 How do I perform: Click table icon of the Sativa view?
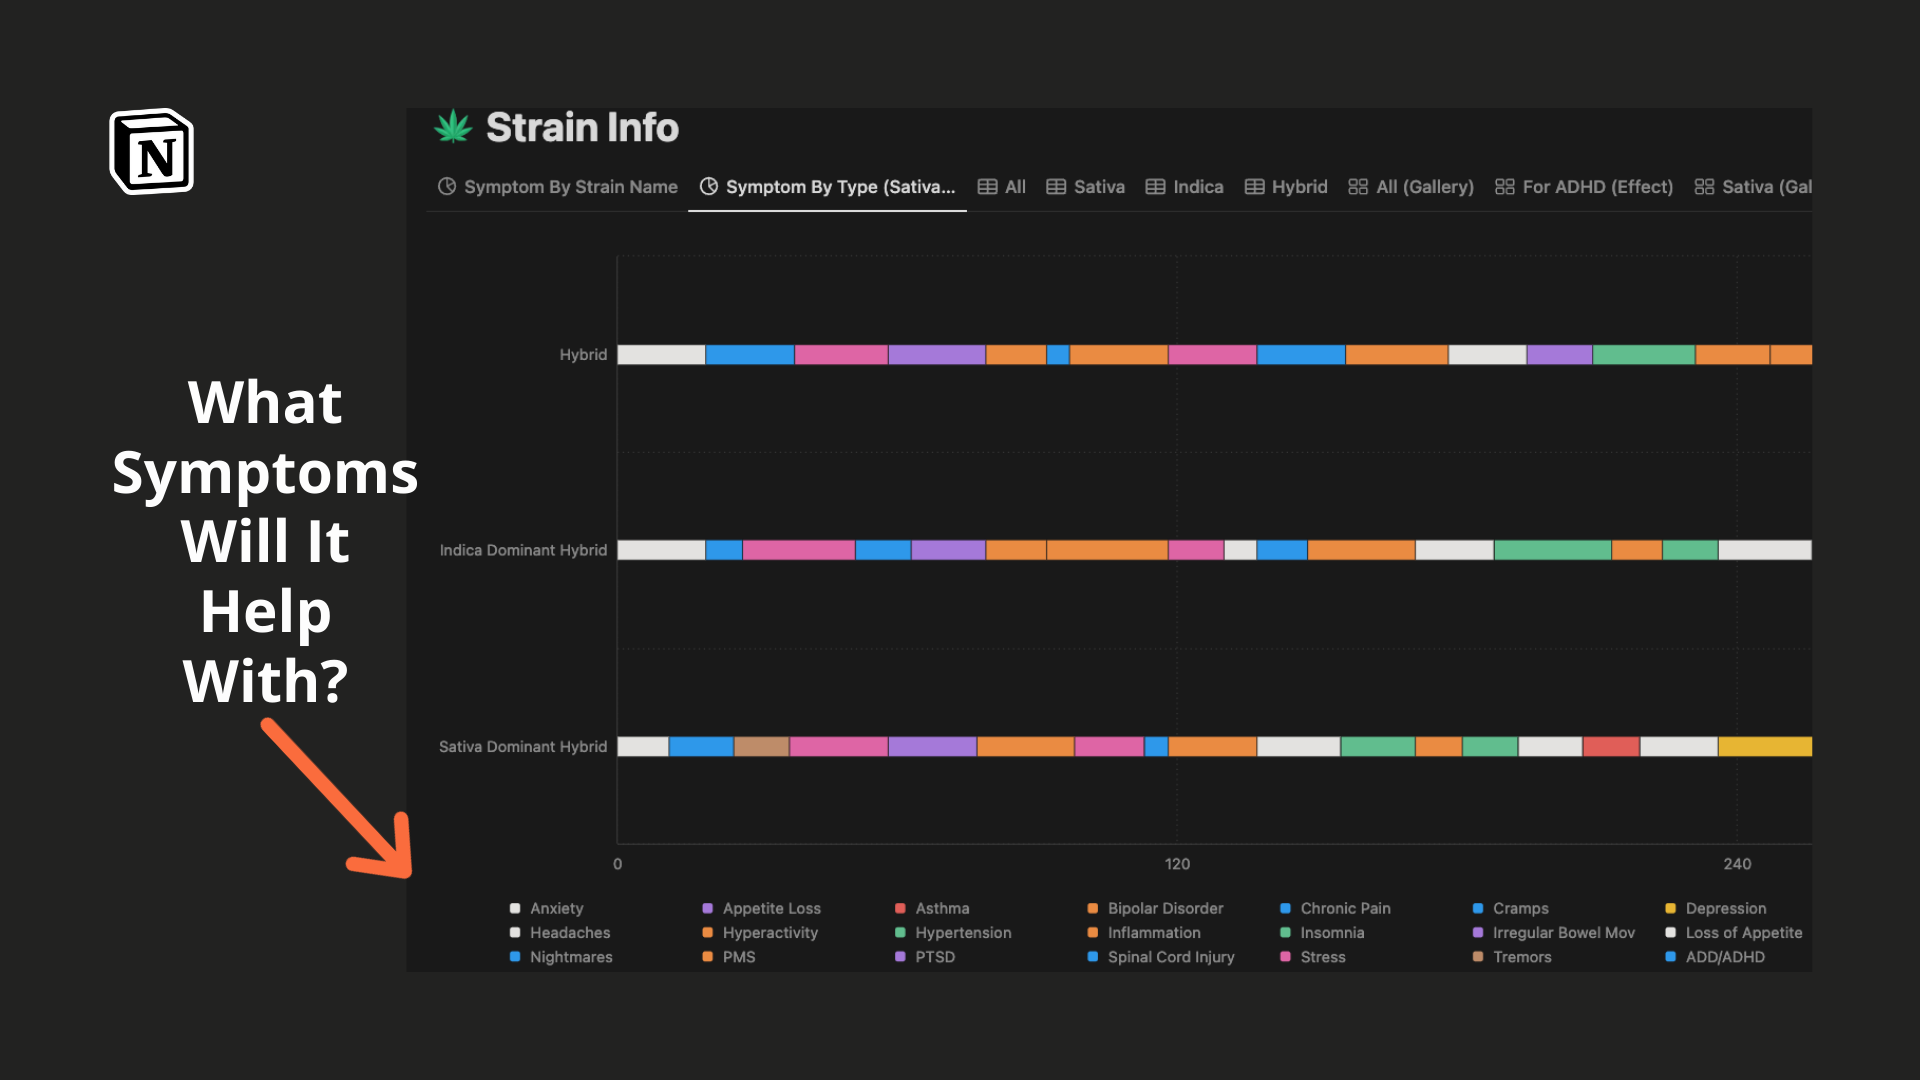(1056, 187)
